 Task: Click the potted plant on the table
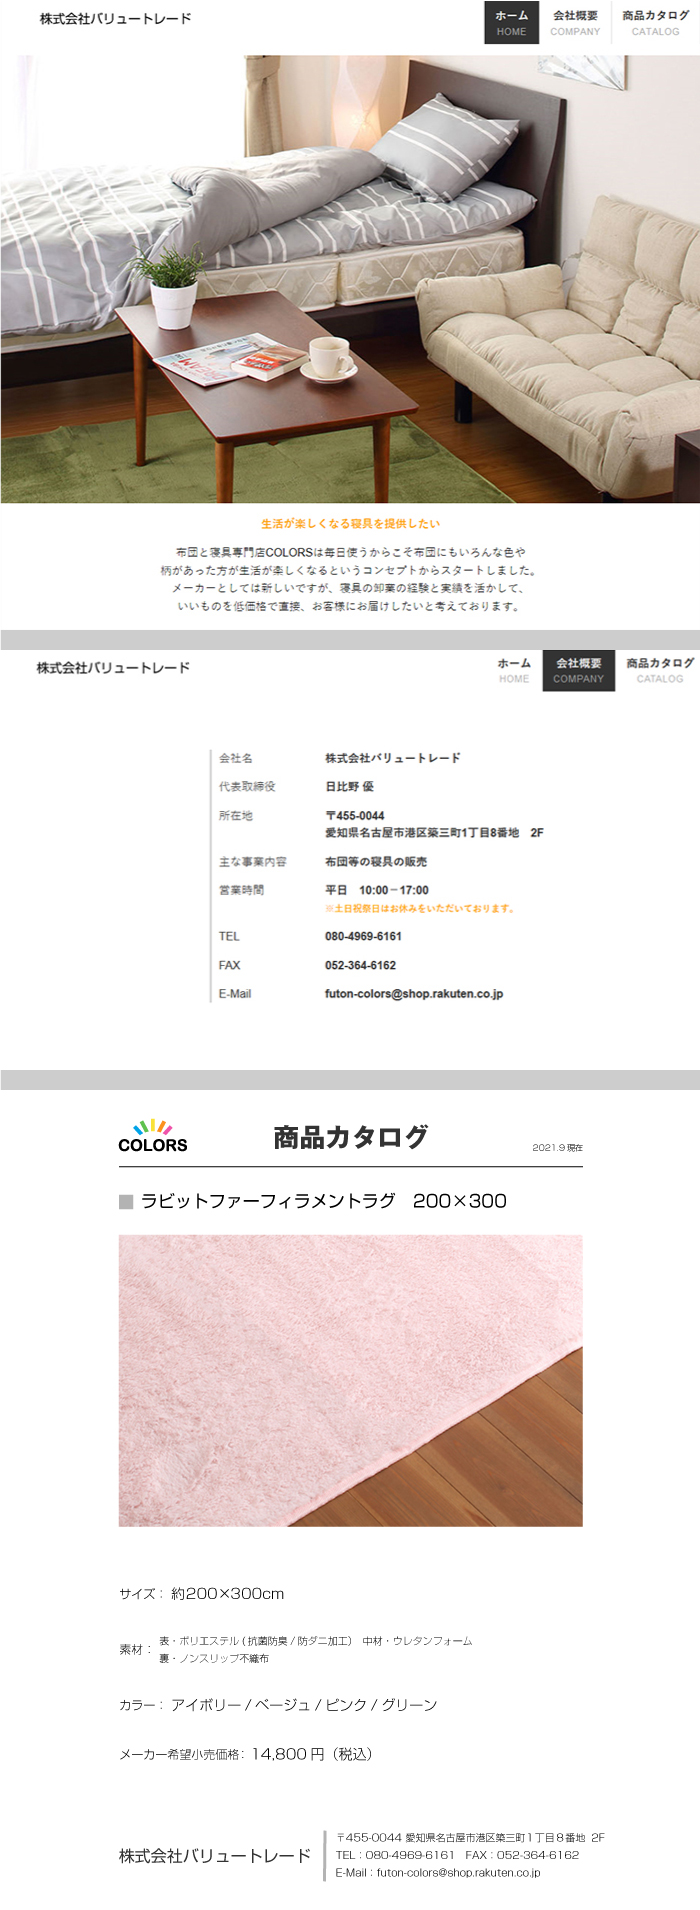174,289
